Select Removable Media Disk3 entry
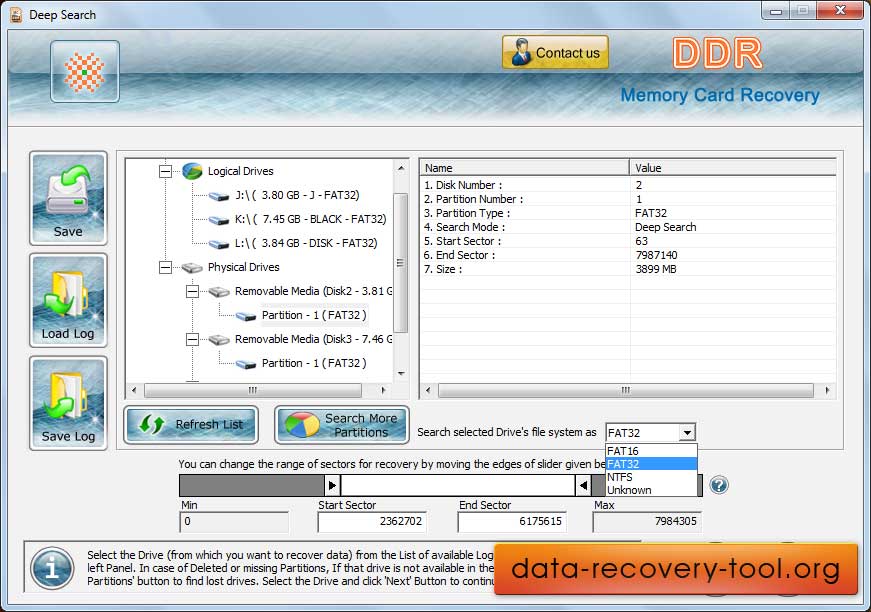This screenshot has width=871, height=612. [313, 339]
